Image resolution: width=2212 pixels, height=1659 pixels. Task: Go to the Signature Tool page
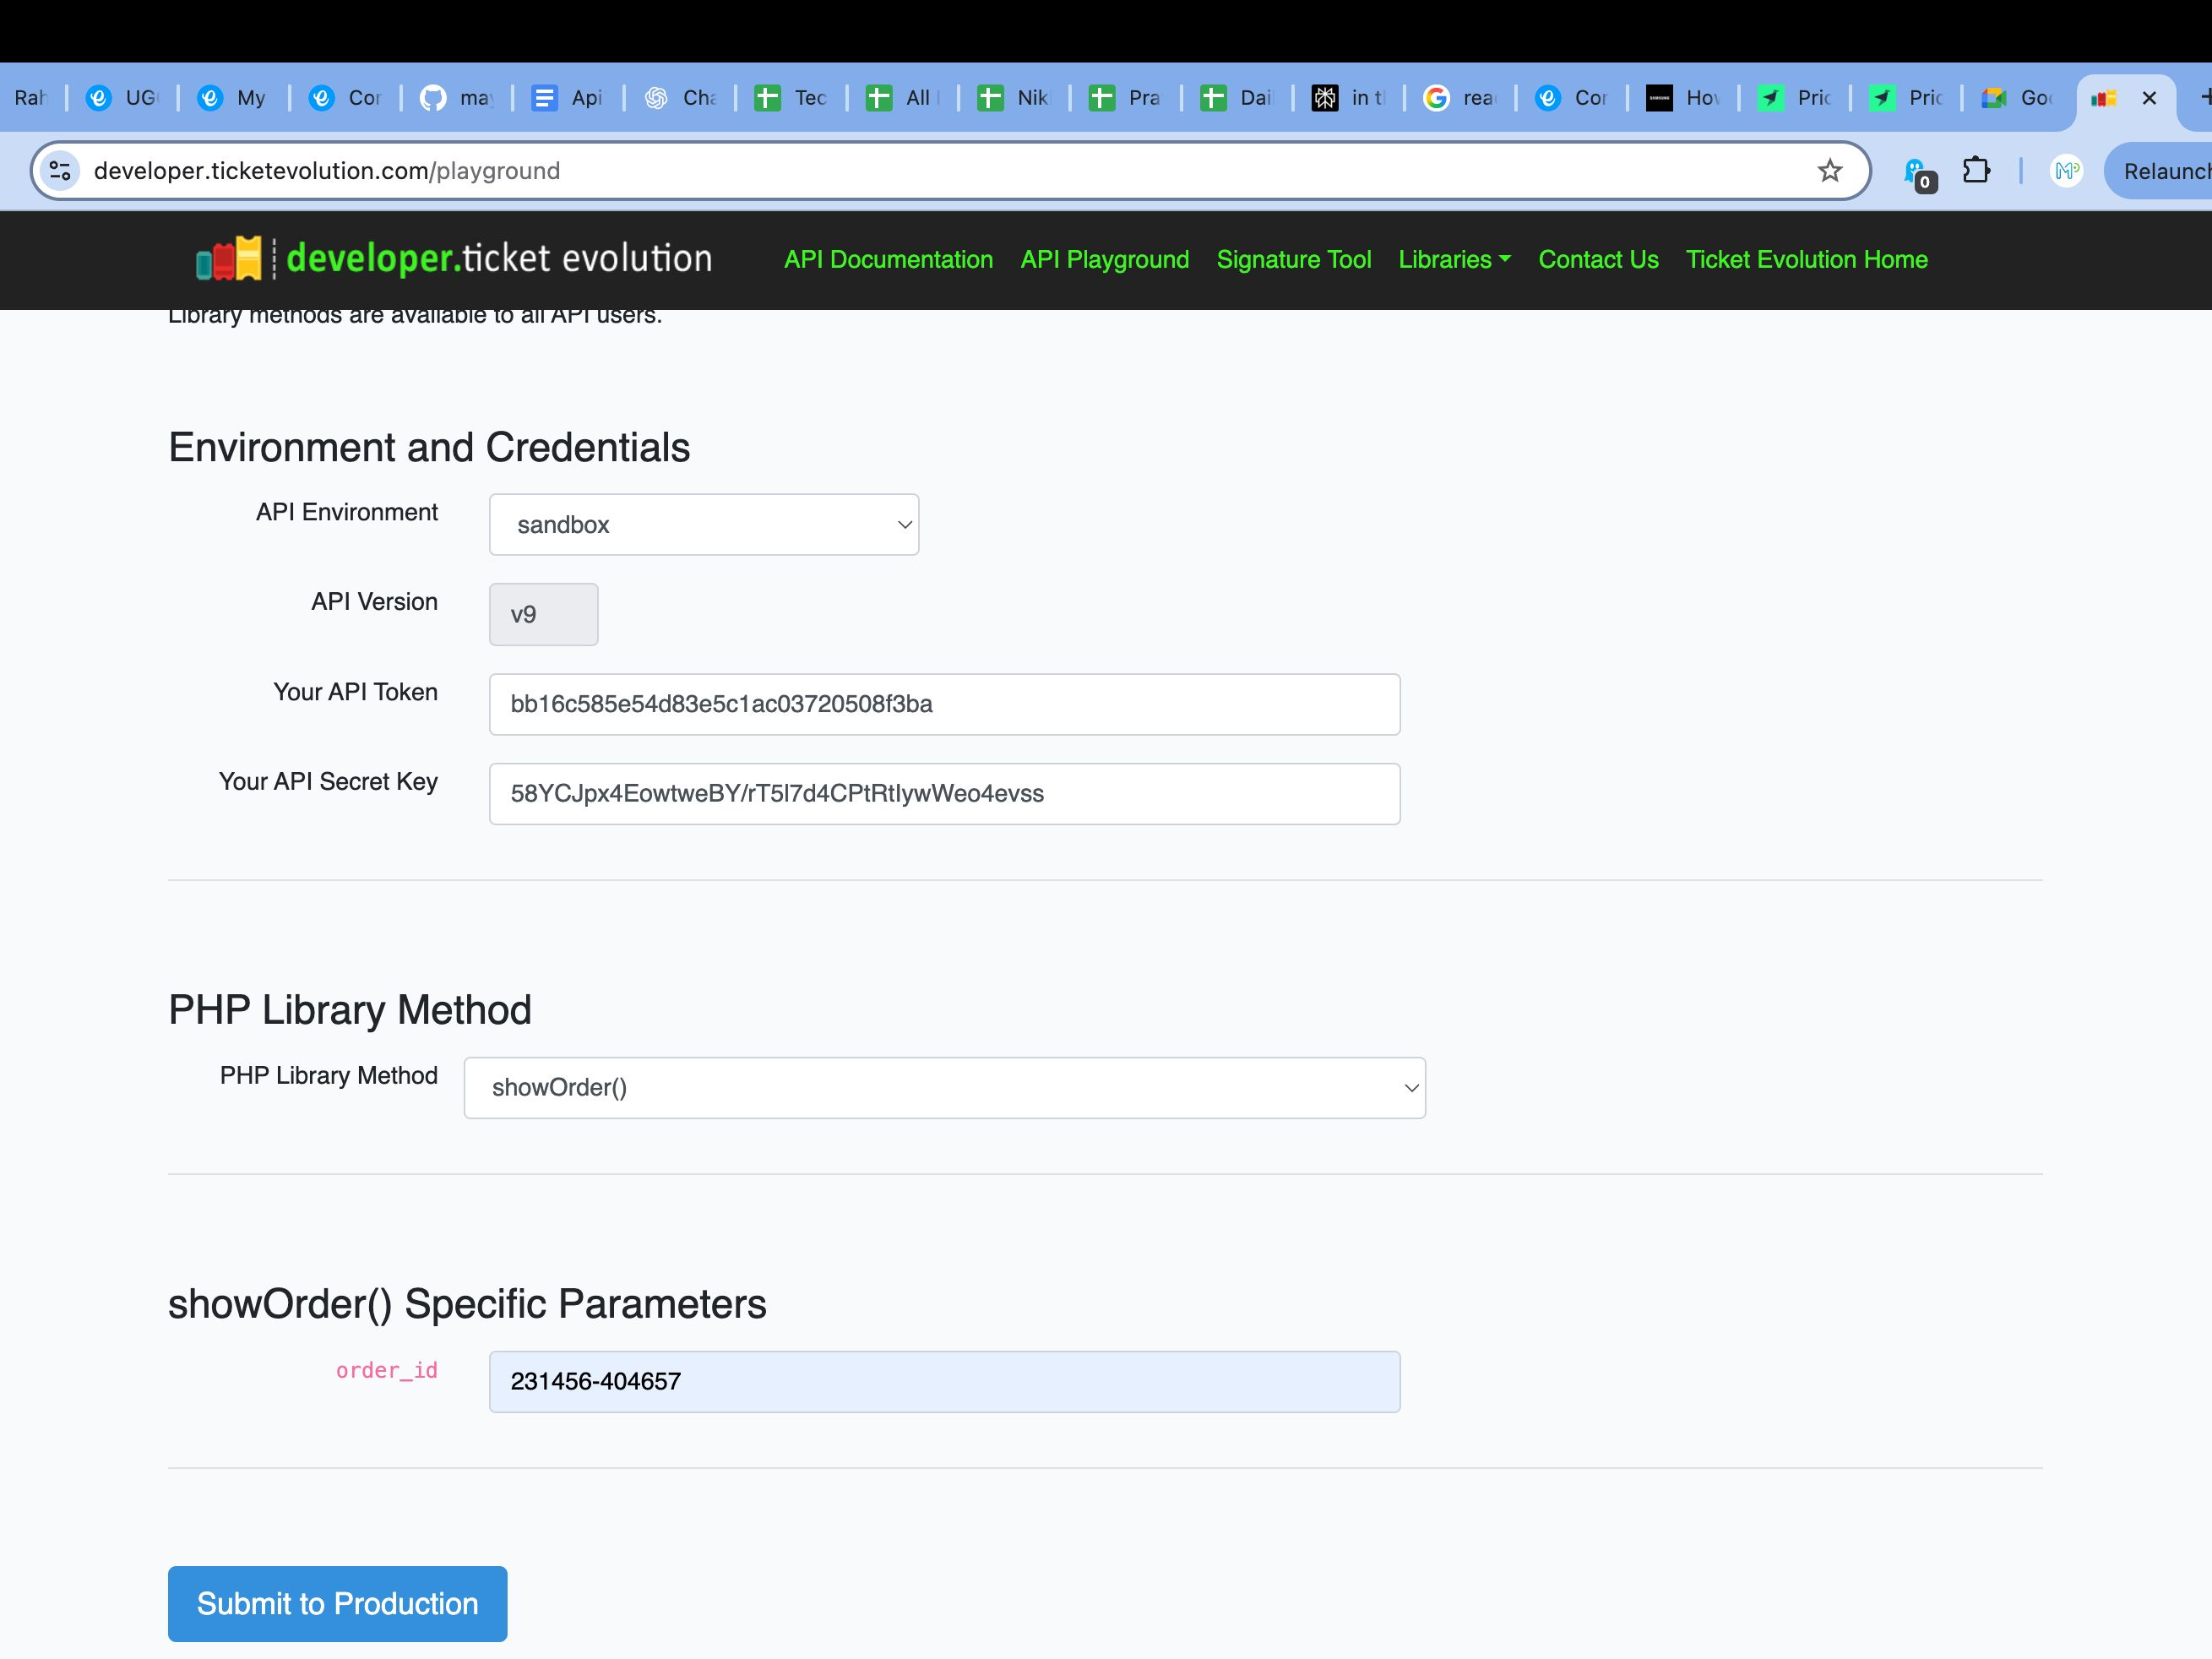tap(1293, 260)
